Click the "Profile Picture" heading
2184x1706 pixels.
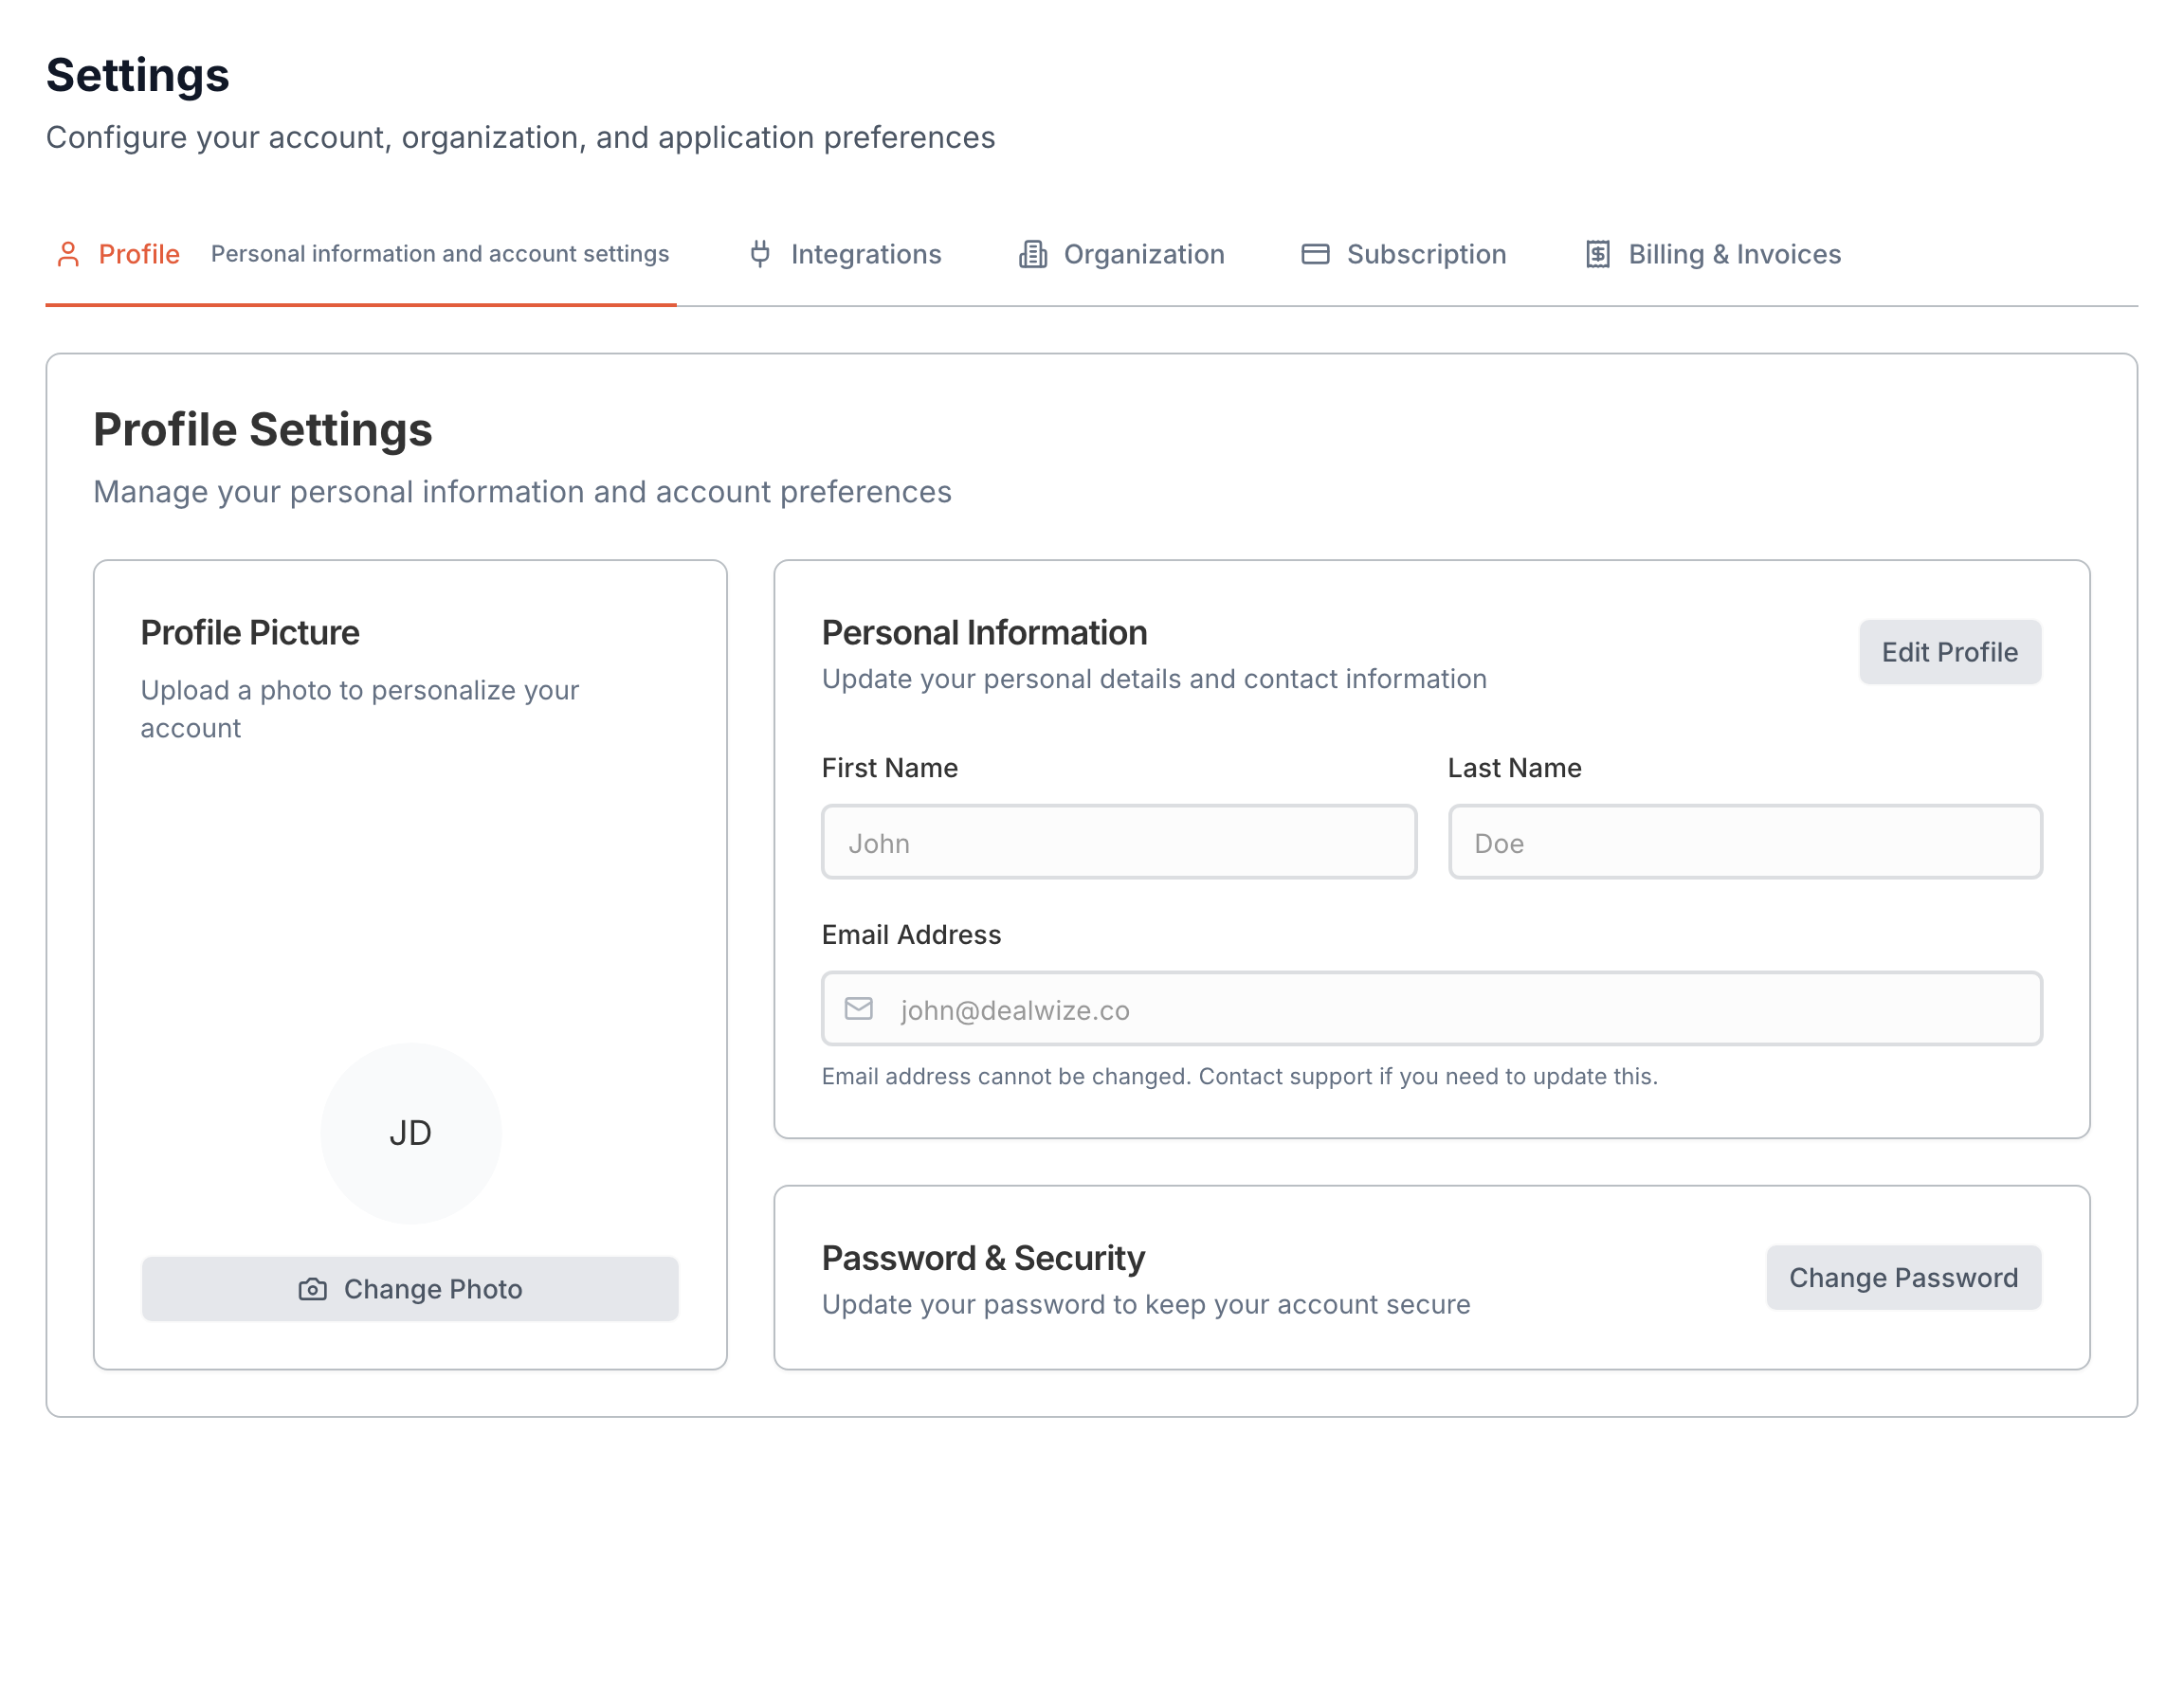tap(250, 632)
